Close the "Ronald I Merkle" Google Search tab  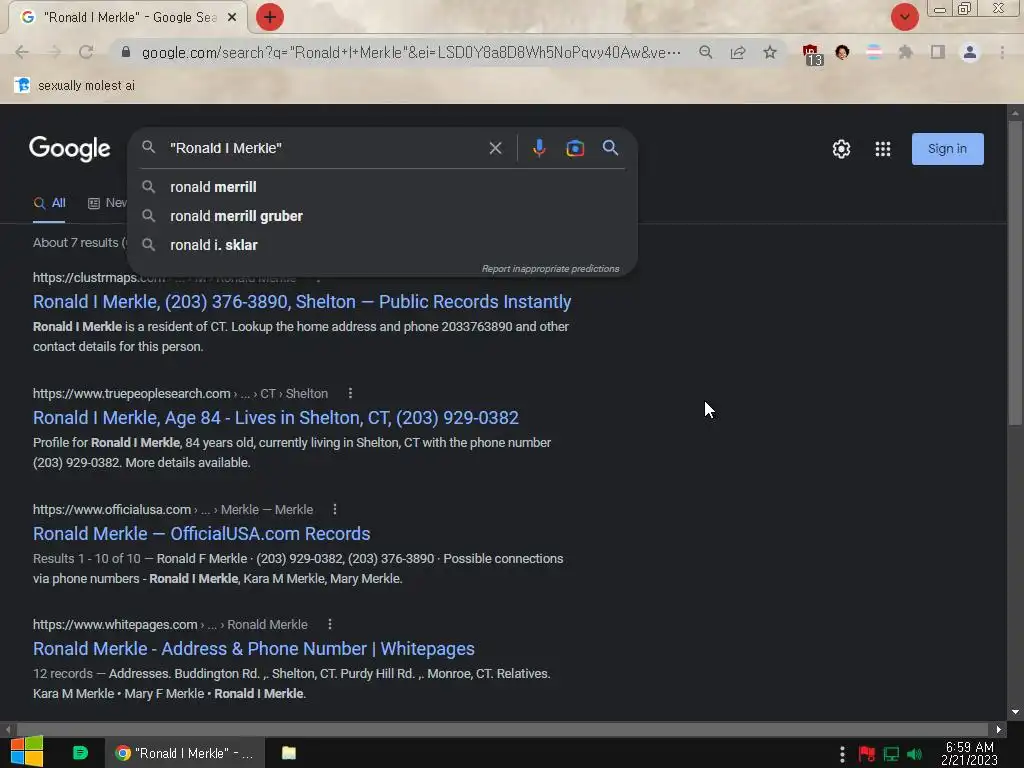tap(232, 18)
